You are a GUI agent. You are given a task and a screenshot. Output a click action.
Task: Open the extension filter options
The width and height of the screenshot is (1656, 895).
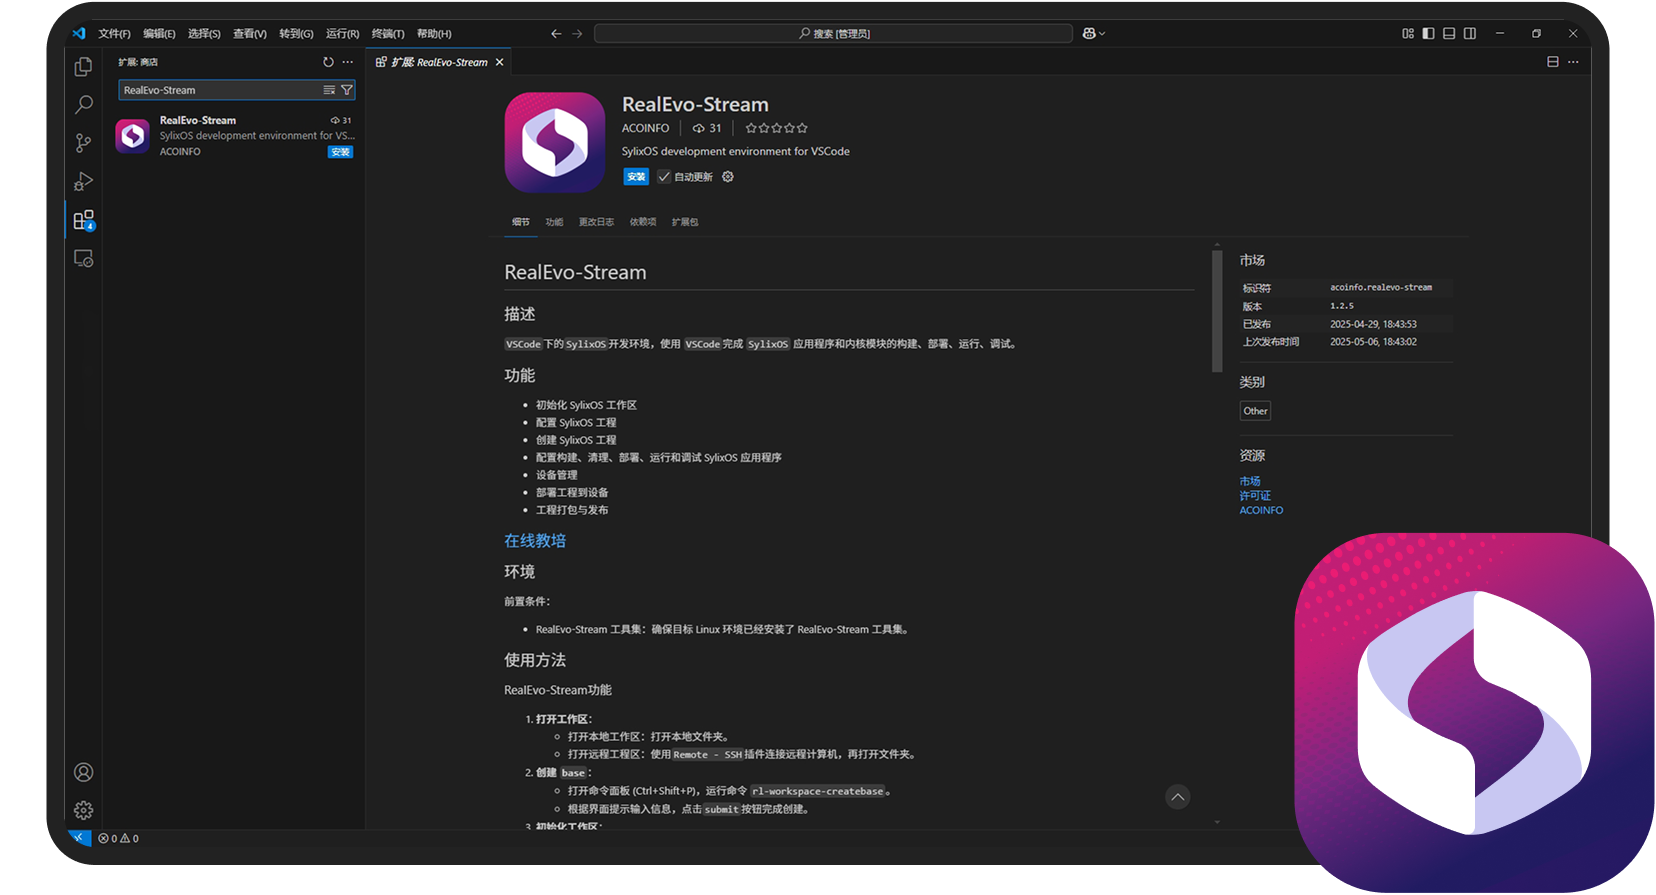click(x=346, y=90)
